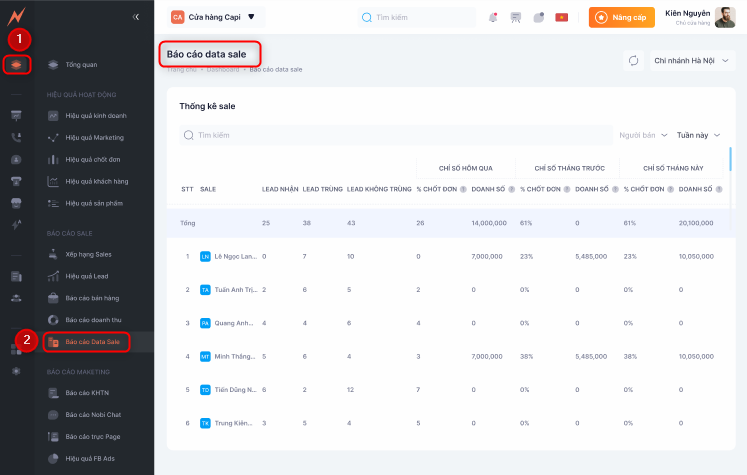Select Xếp hạng Sales menu item

88,254
